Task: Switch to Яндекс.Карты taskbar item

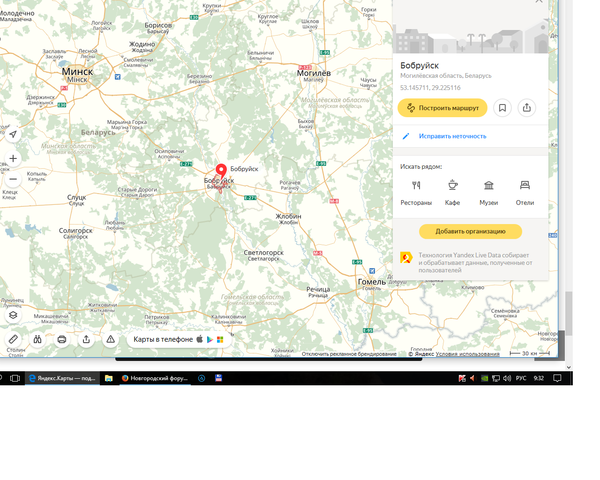Action: [62, 378]
